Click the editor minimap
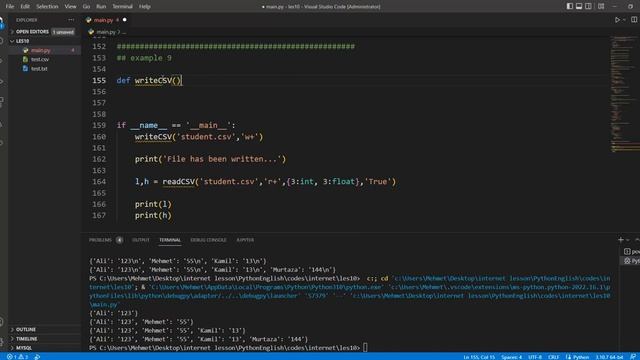Screen dimensions: 640x360 click(x=624, y=94)
